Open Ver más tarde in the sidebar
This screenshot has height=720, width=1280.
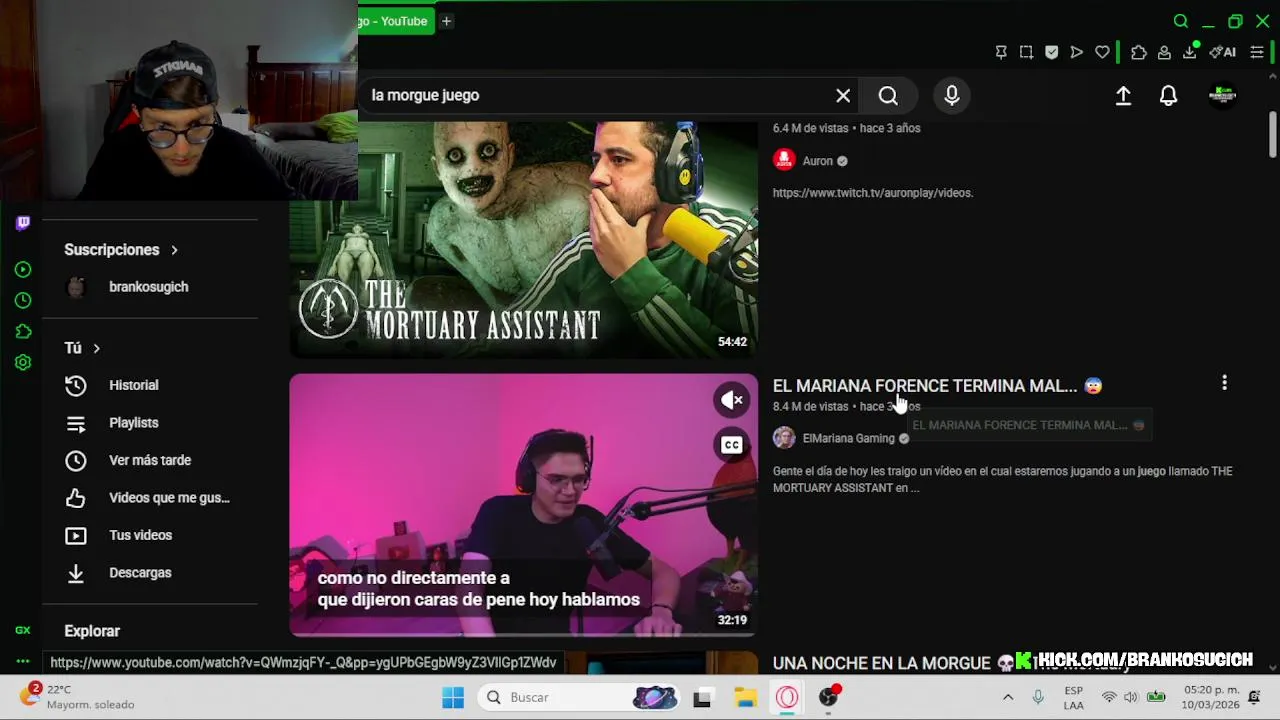click(x=150, y=460)
